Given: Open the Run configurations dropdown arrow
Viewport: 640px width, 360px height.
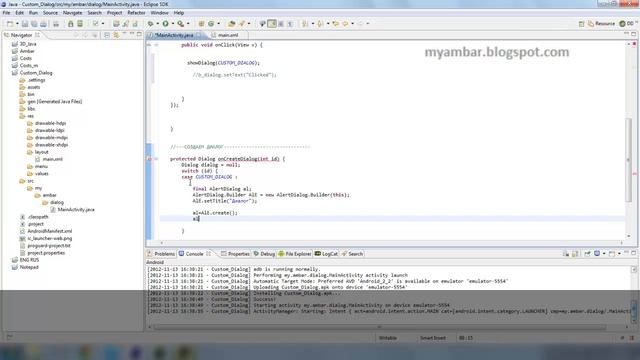Looking at the screenshot, I should pyautogui.click(x=173, y=24).
